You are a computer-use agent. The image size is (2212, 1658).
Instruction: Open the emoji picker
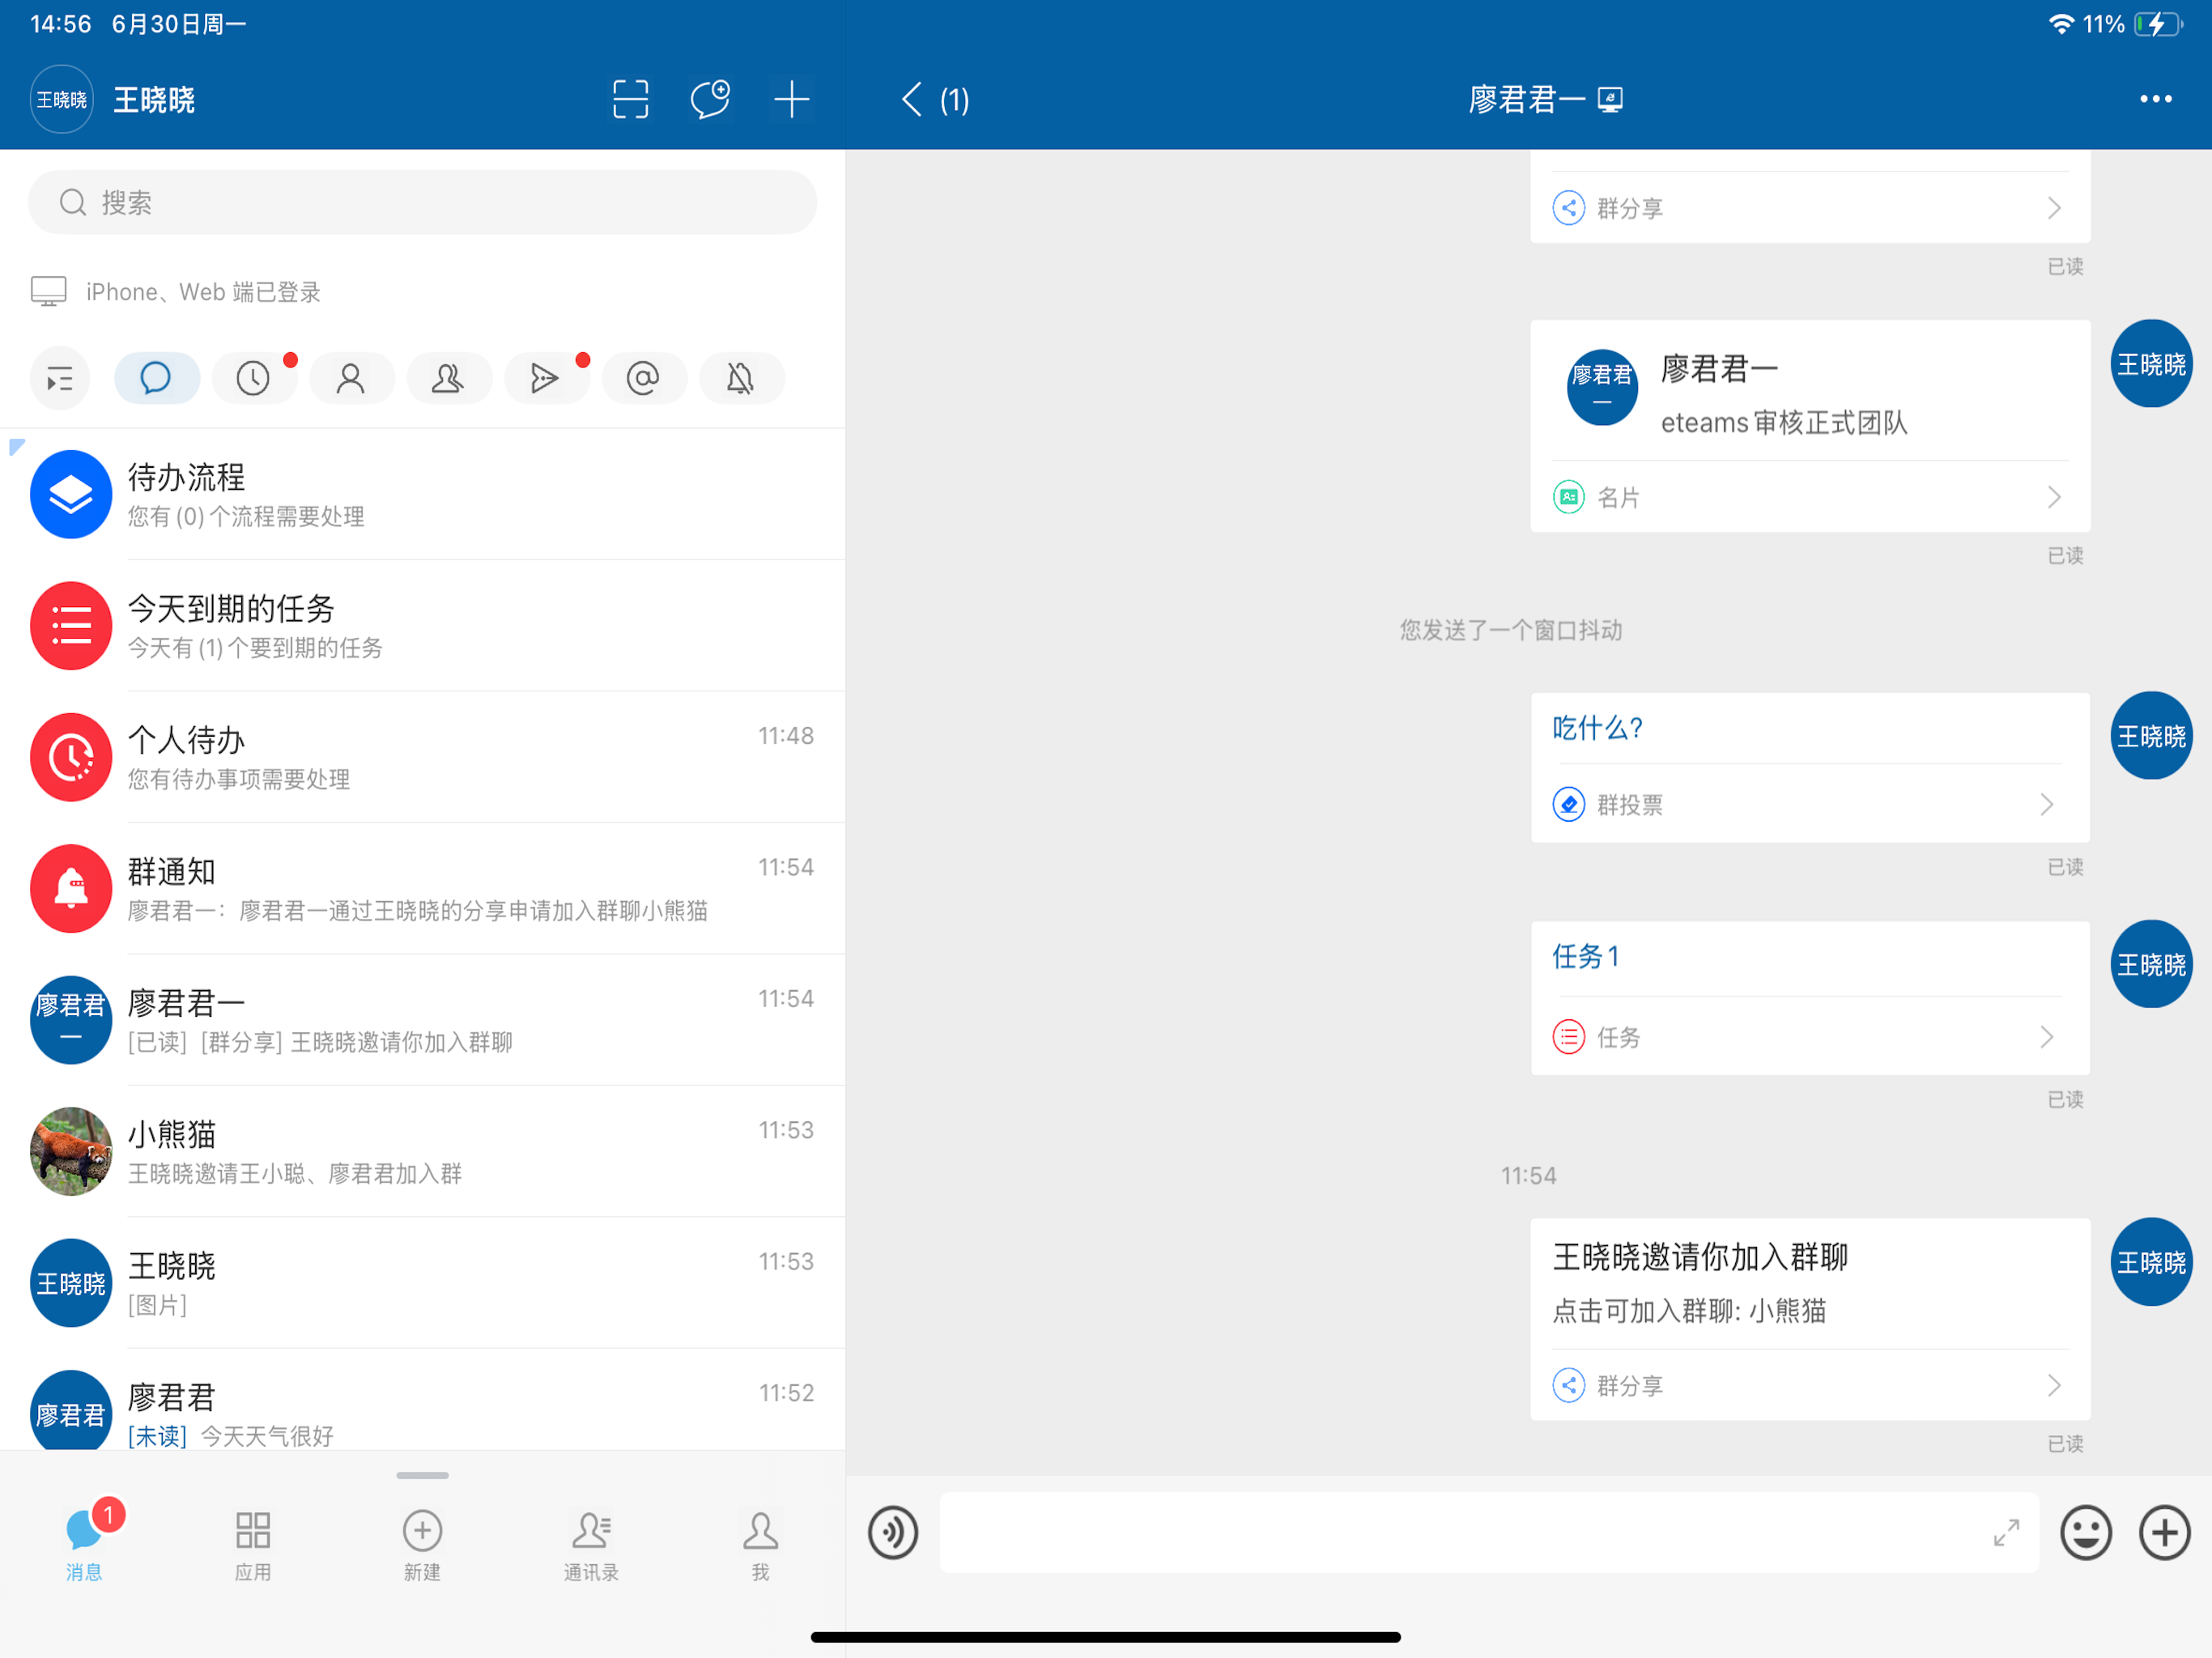tap(2086, 1532)
